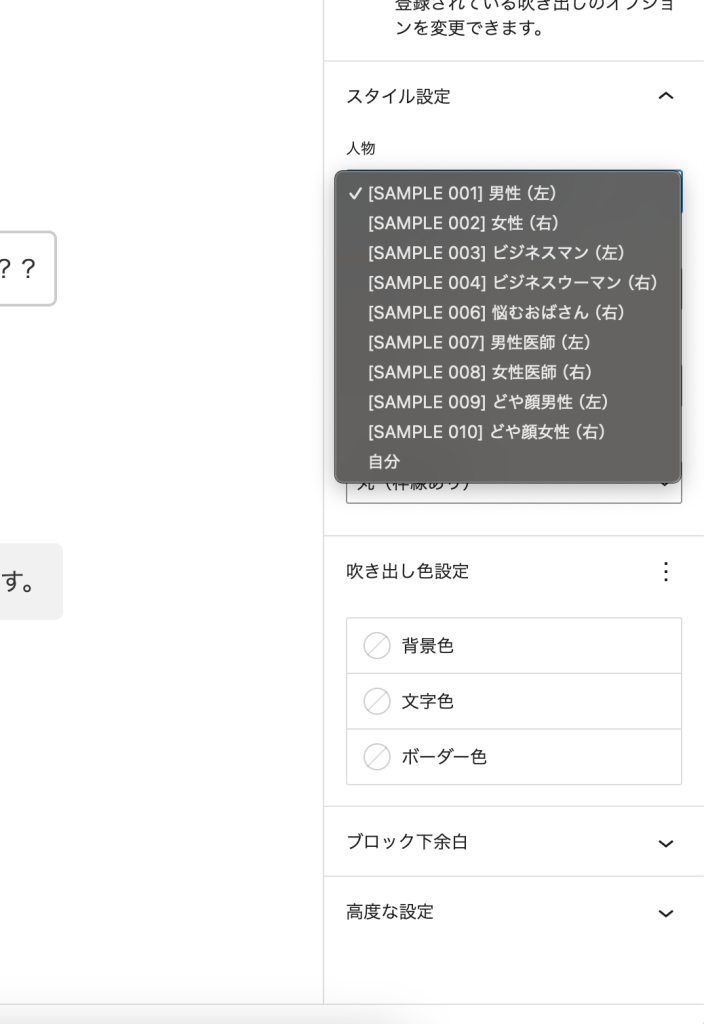
Task: Select [SAMPLE 004] ビジネスウーマン (右)
Action: (512, 283)
